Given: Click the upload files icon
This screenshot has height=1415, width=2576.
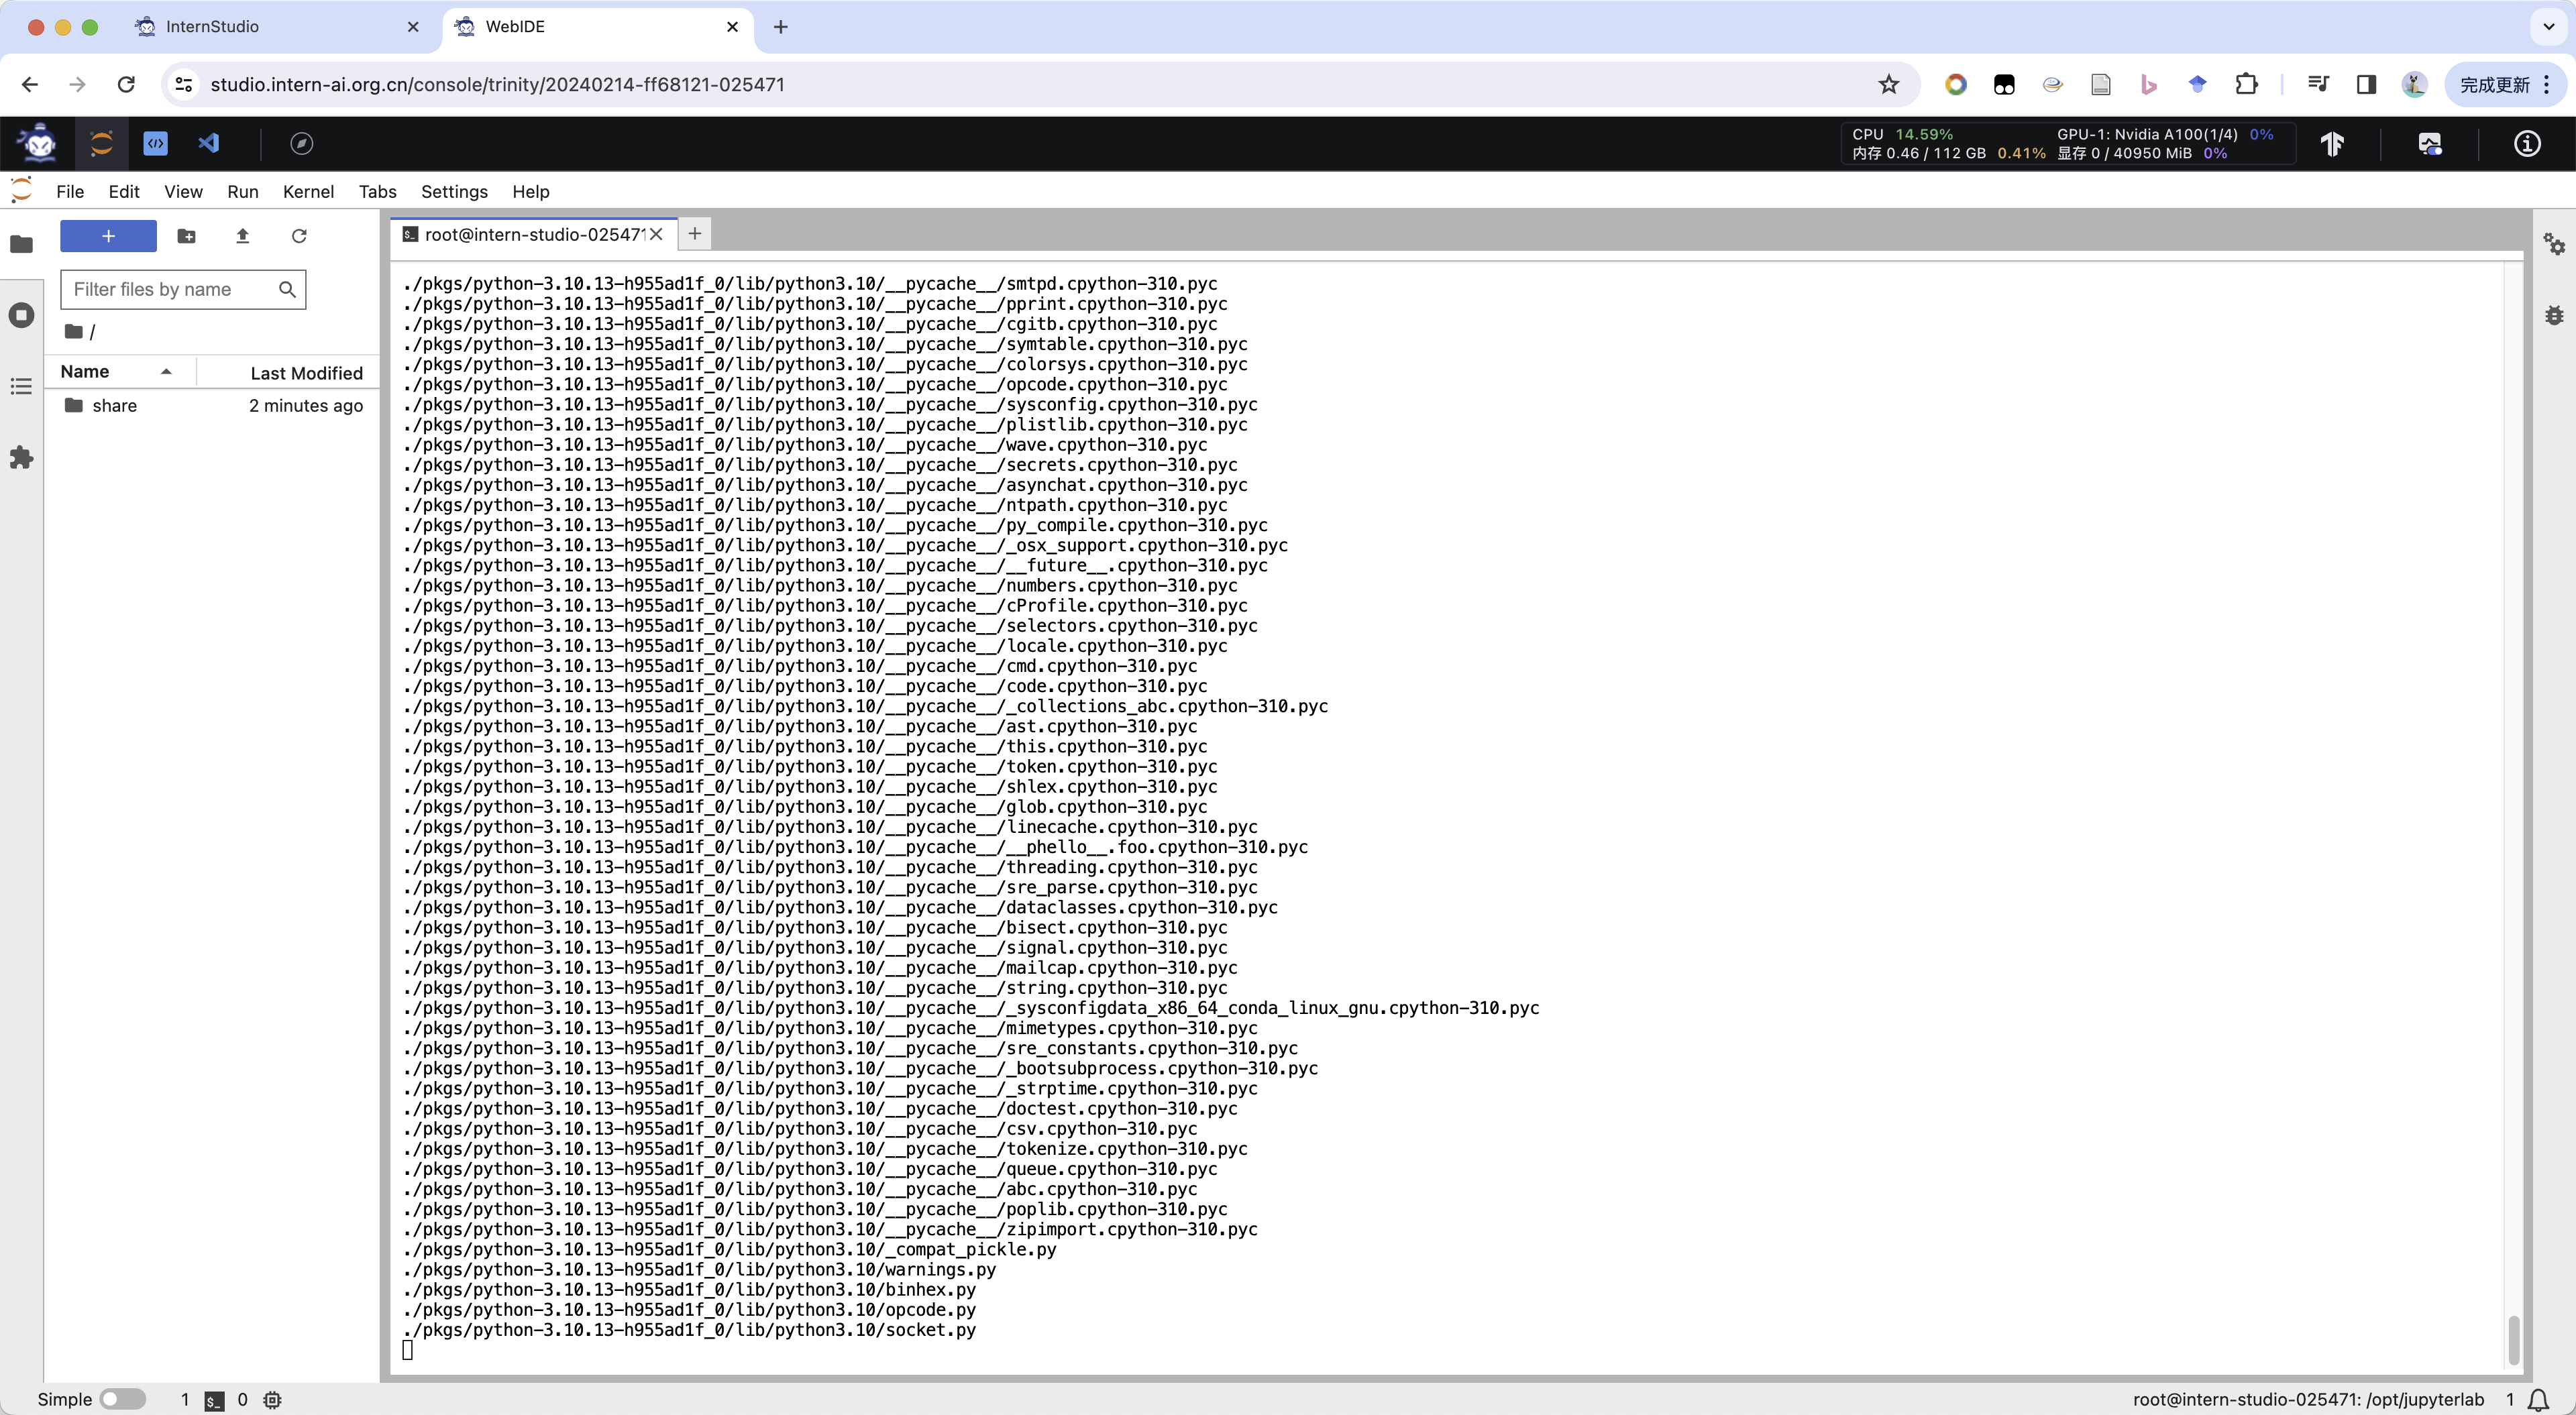Looking at the screenshot, I should (x=242, y=236).
